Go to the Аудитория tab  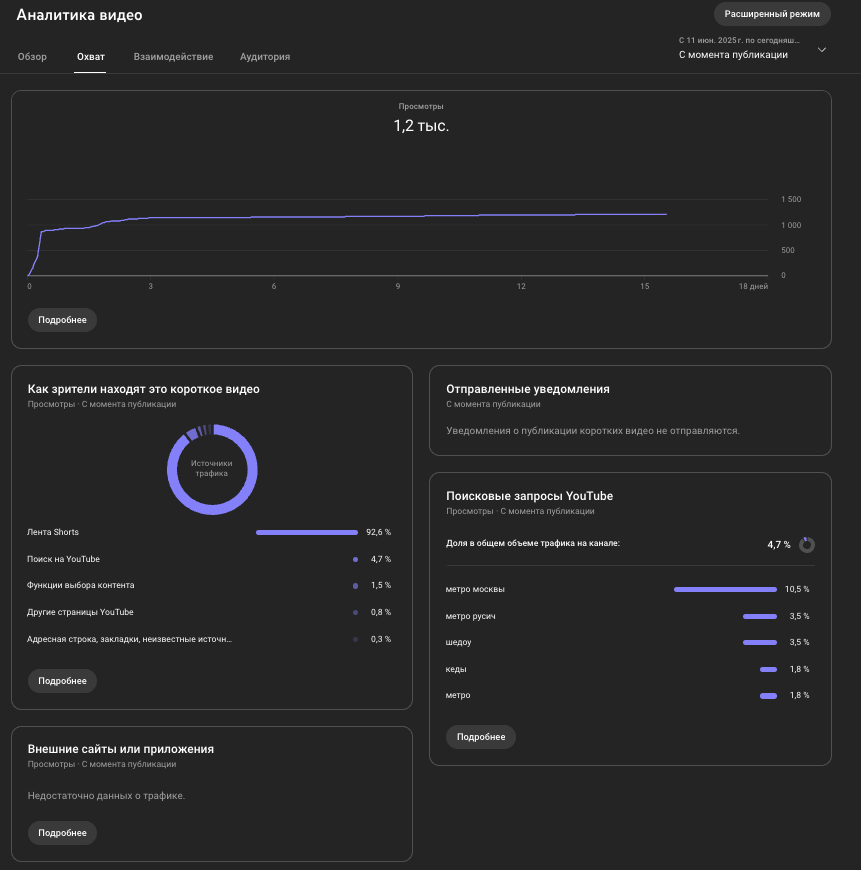[265, 57]
